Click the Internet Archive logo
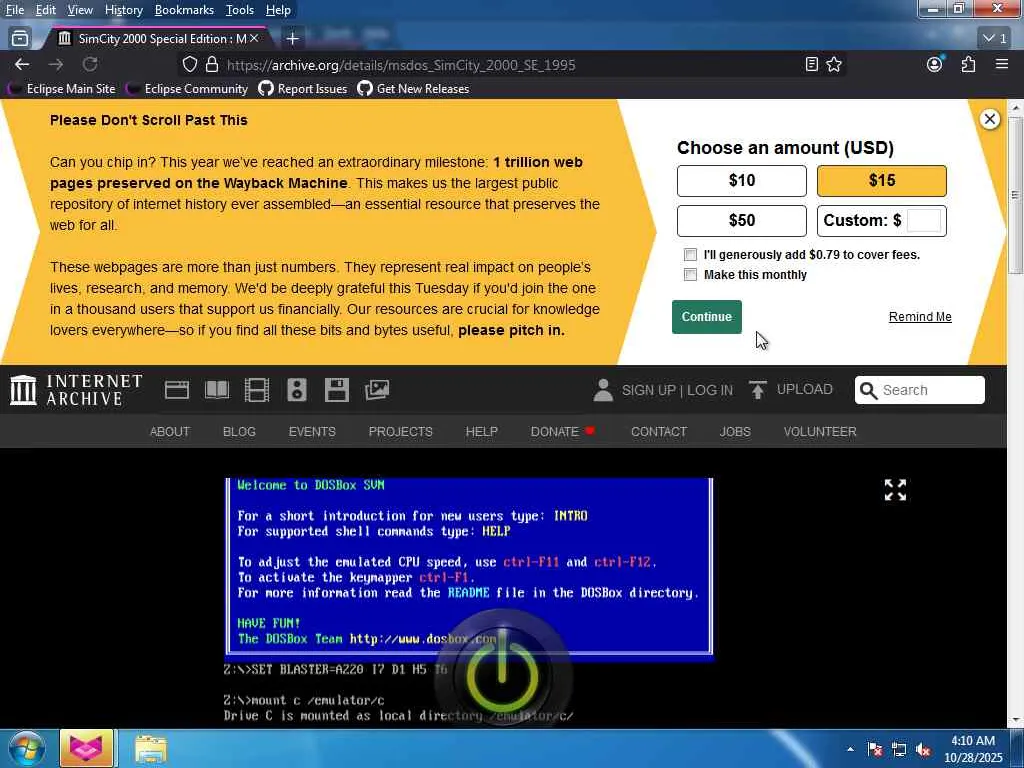The image size is (1024, 768). coord(76,390)
